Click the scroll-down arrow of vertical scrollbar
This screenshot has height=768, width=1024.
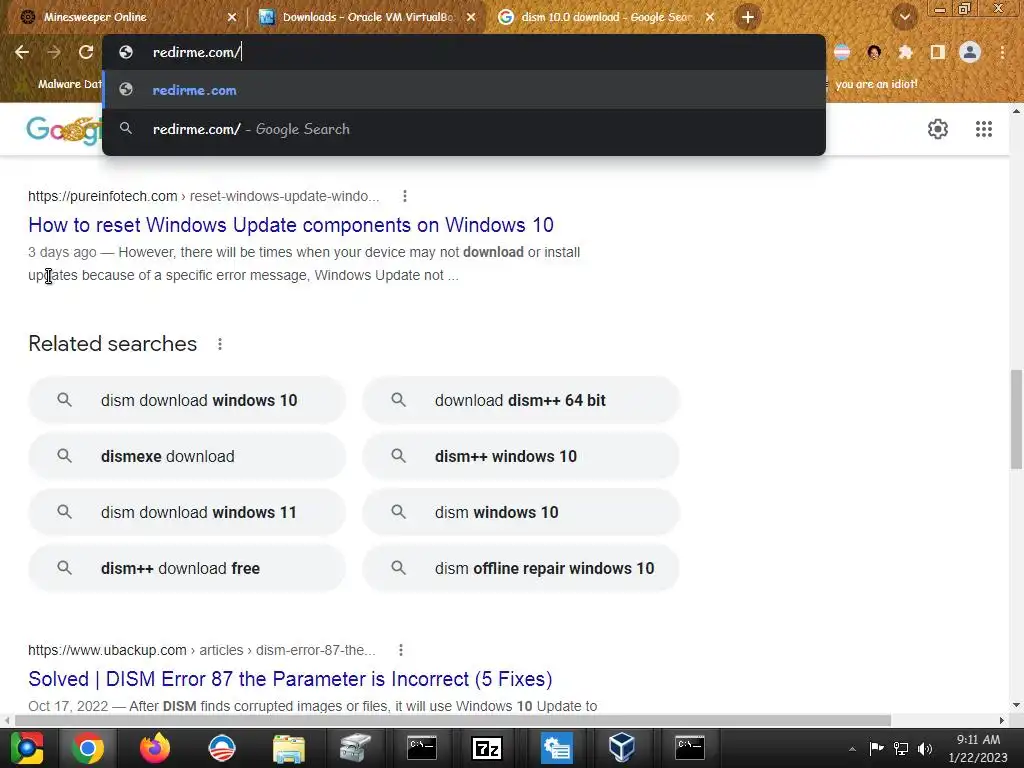point(1016,705)
